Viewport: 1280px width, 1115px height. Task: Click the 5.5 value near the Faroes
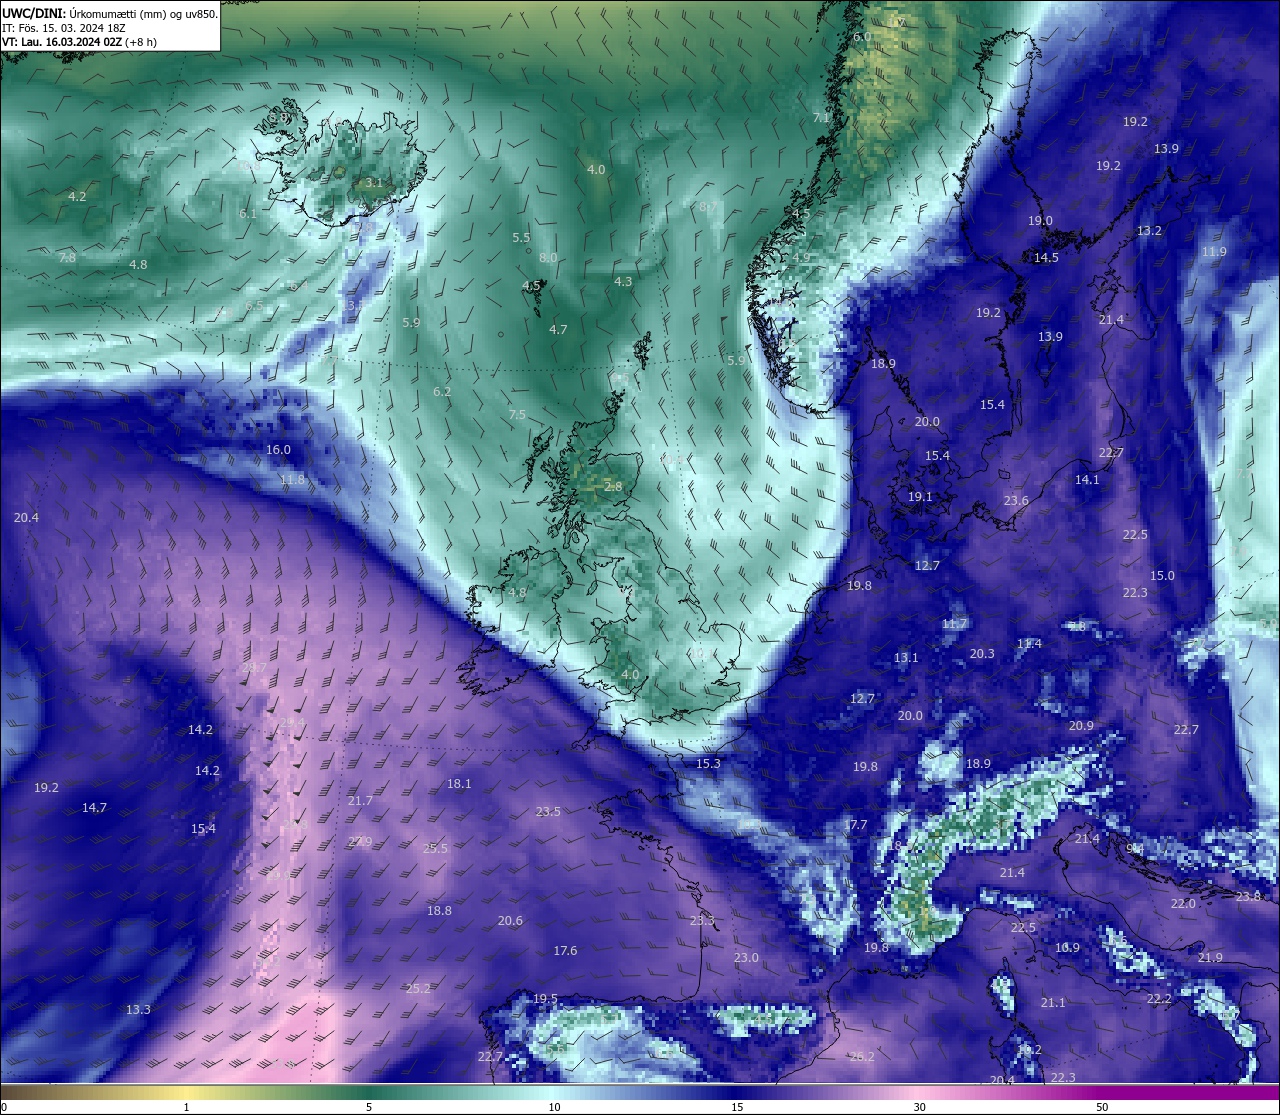click(521, 238)
